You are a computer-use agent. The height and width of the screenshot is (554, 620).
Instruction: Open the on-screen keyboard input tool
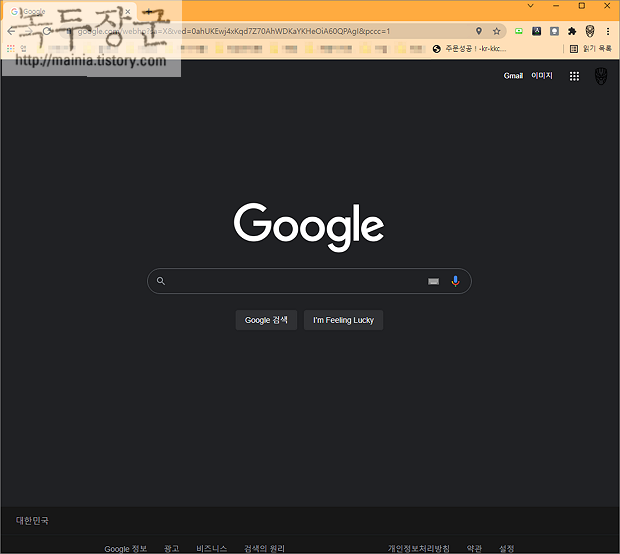(433, 281)
